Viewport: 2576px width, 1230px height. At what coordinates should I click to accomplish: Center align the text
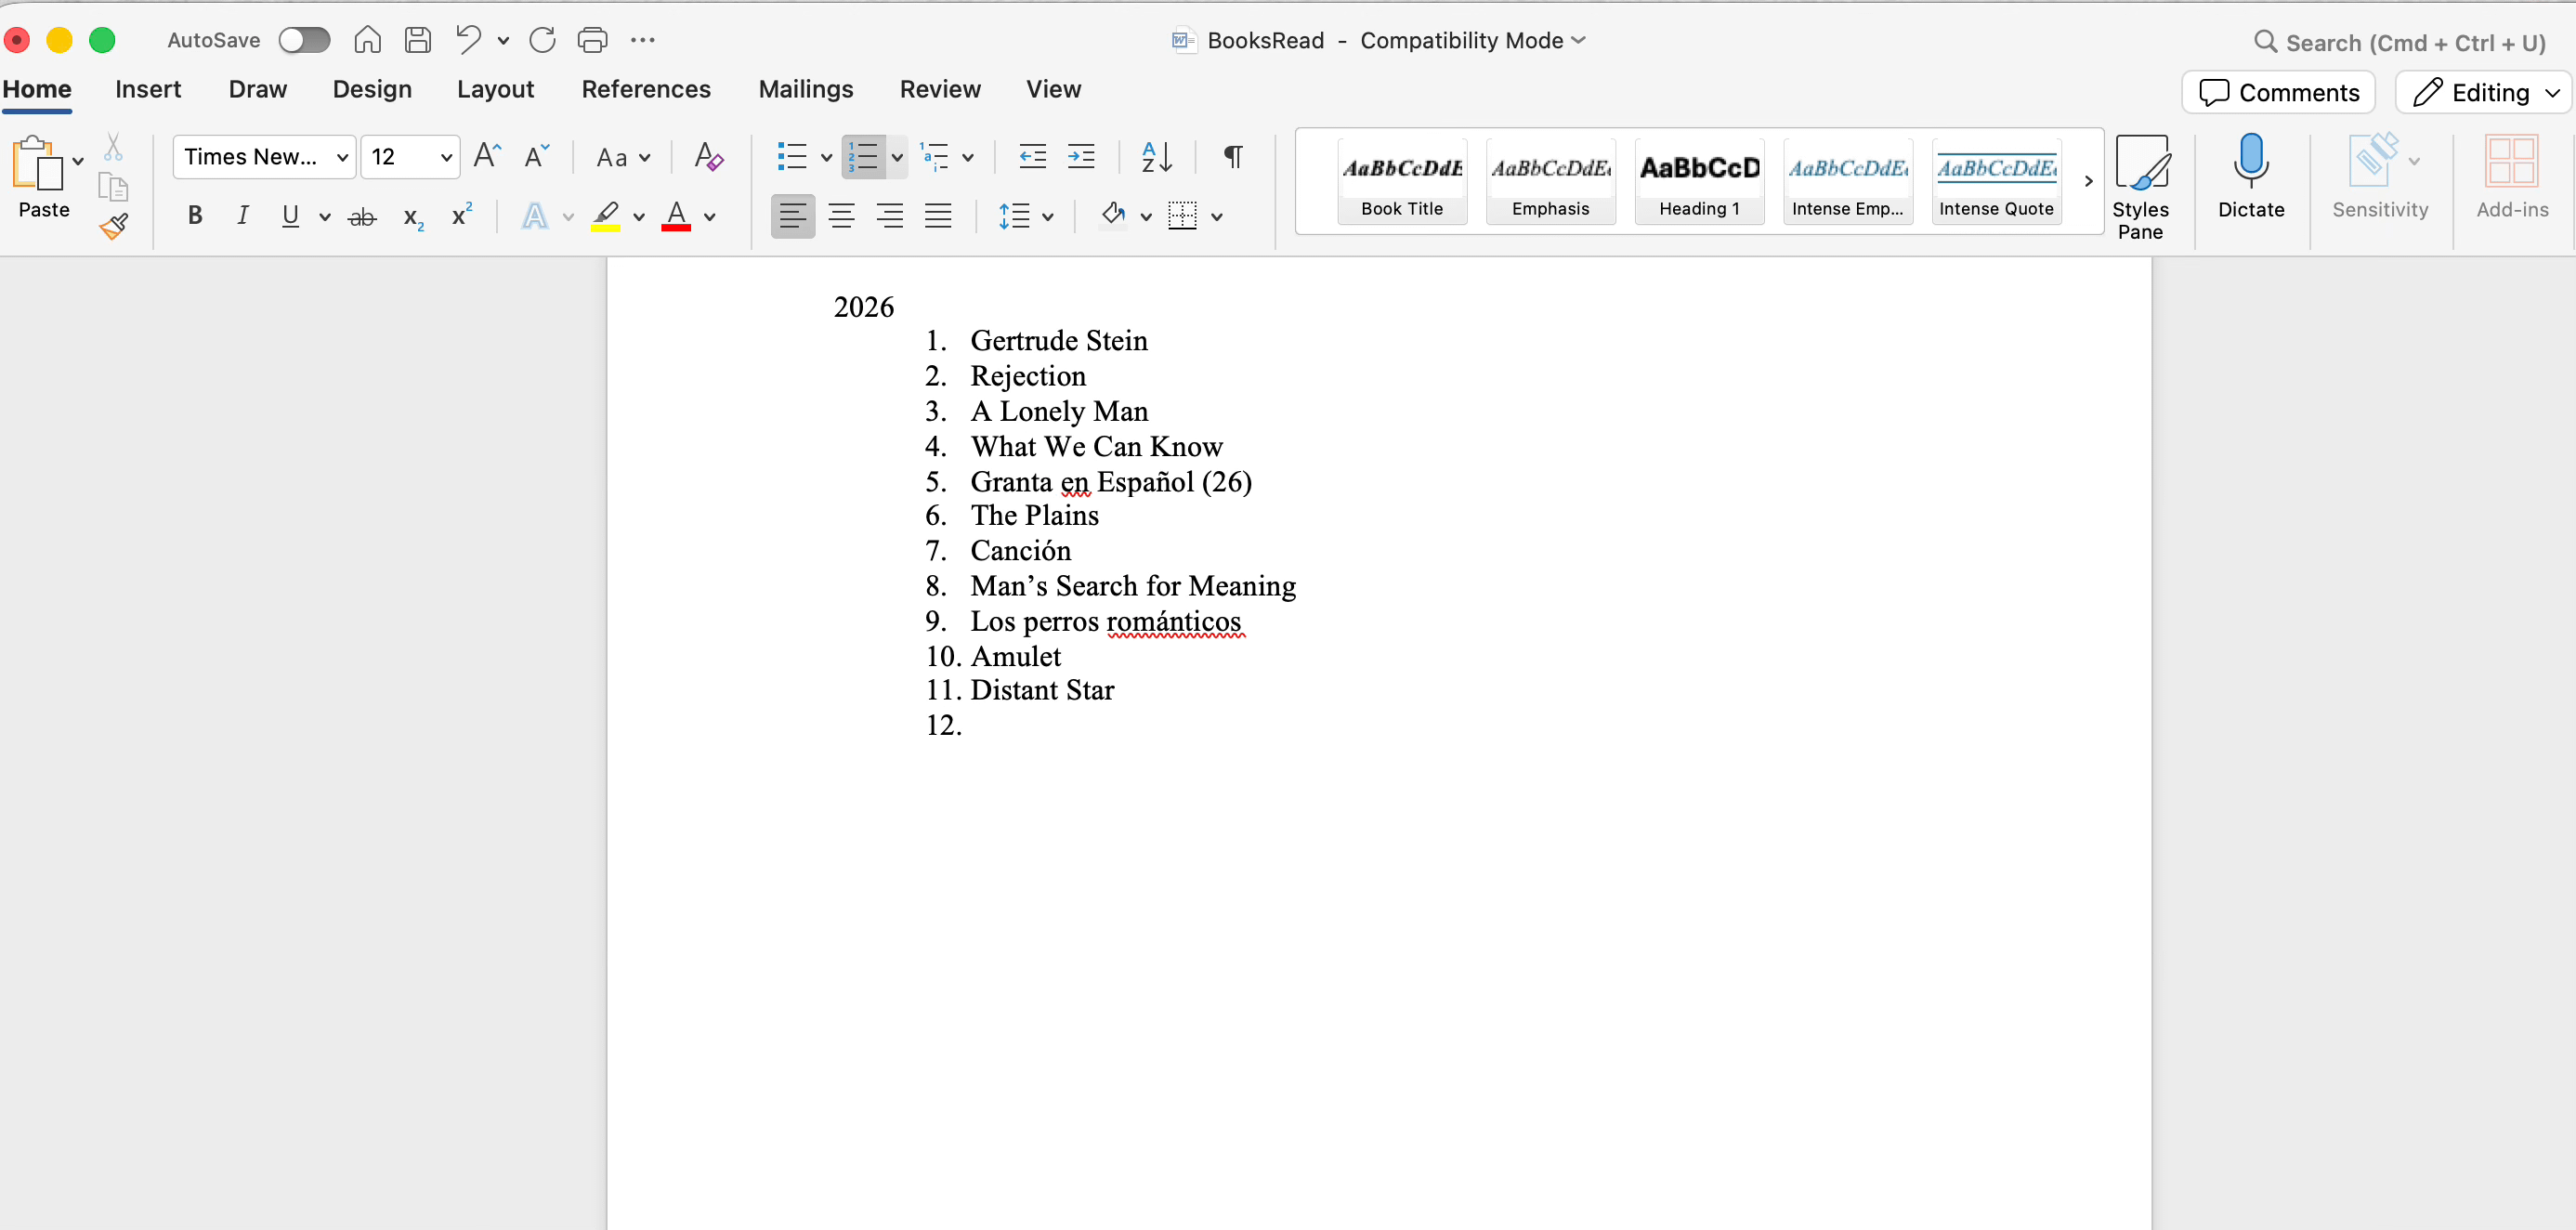(x=841, y=216)
